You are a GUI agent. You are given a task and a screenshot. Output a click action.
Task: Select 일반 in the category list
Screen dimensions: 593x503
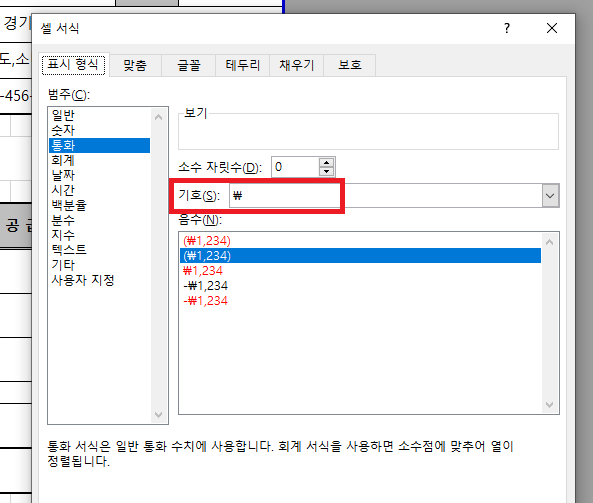tap(100, 115)
